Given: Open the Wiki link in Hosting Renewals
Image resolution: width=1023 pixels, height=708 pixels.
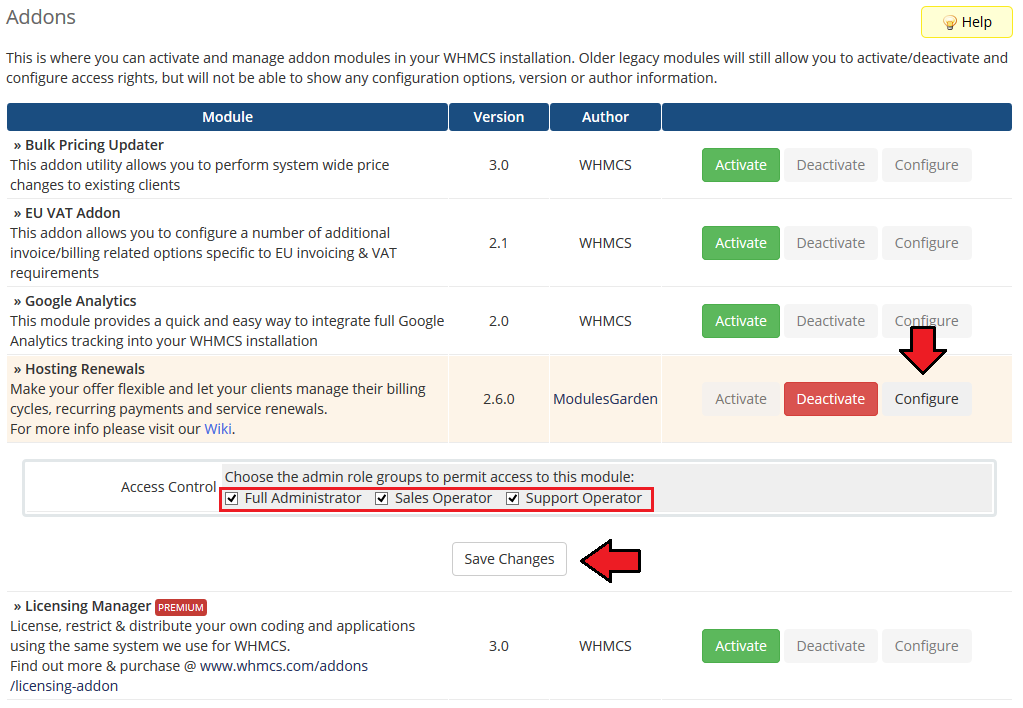Looking at the screenshot, I should coord(218,429).
